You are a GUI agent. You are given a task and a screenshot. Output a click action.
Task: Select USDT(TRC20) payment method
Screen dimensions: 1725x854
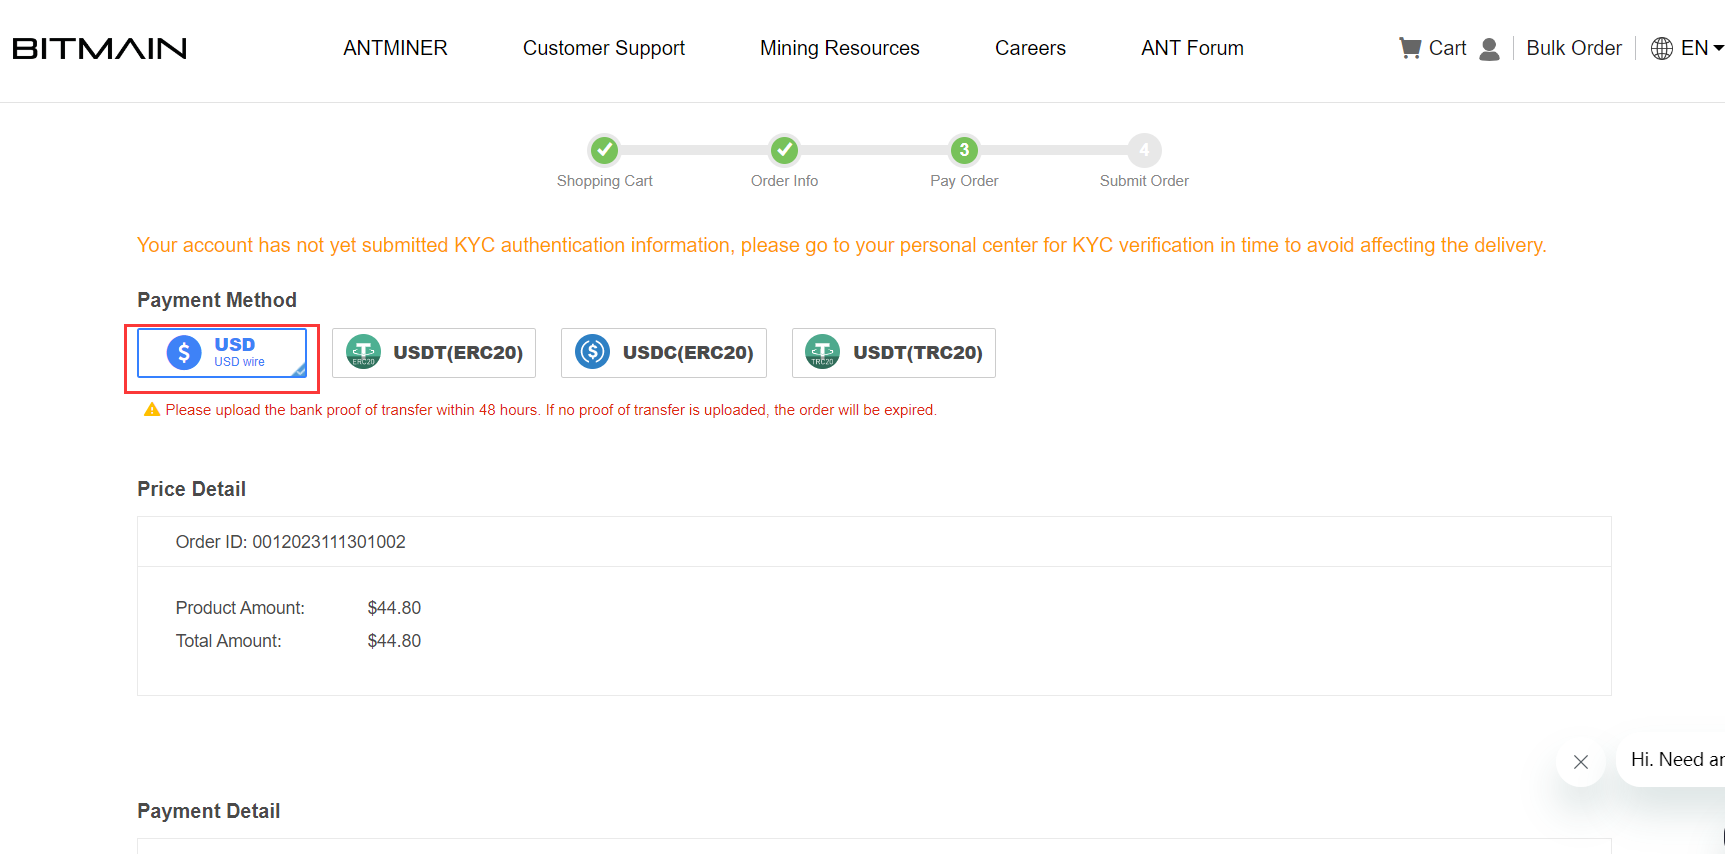point(894,353)
